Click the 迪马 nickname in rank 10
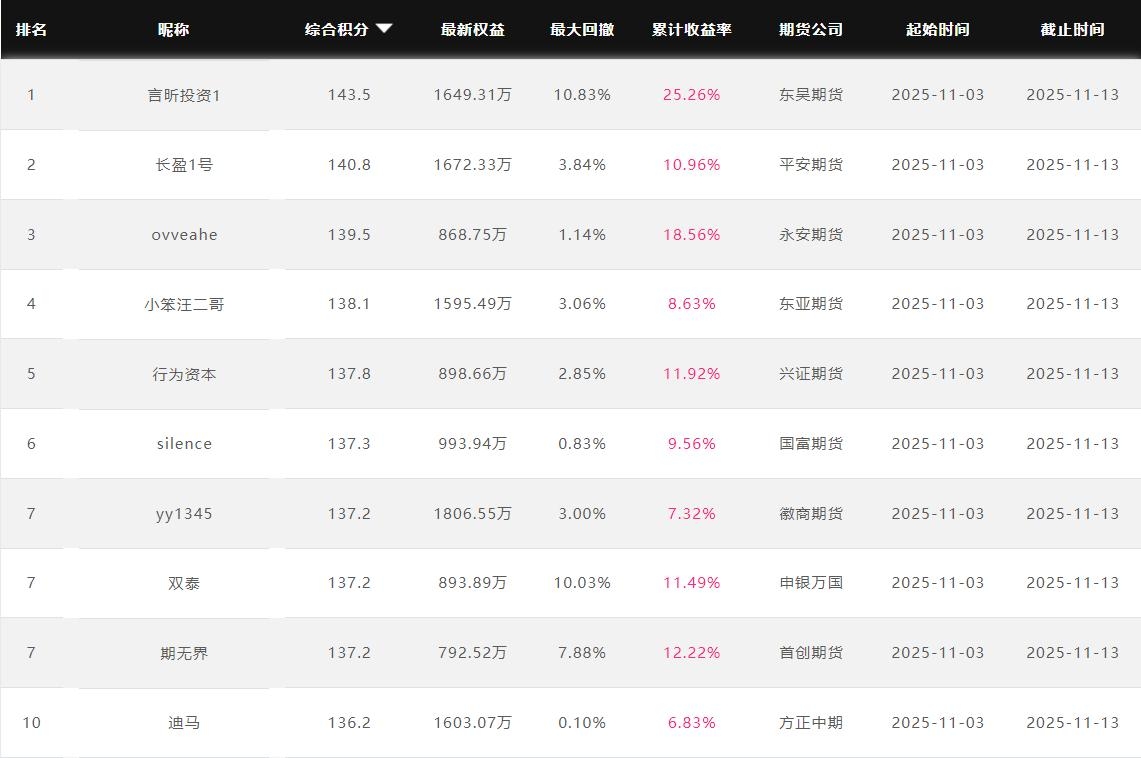The image size is (1141, 758). (184, 723)
